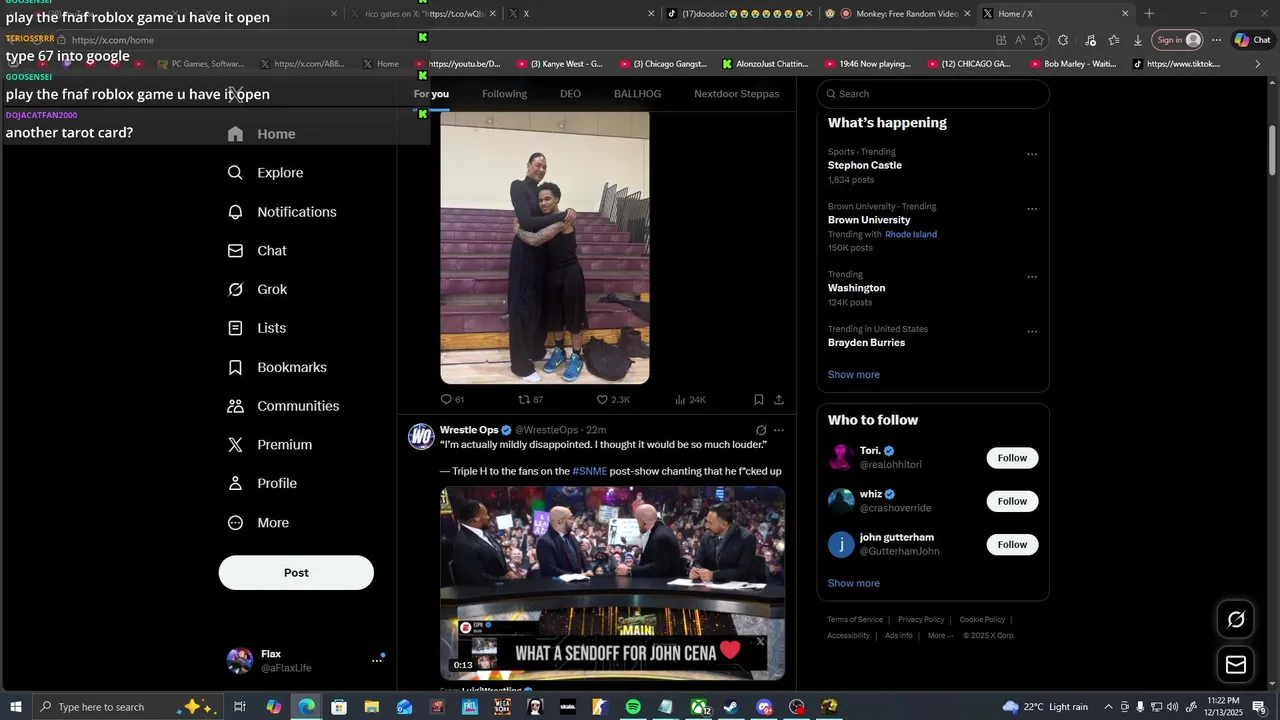Open Profile in the sidebar
The image size is (1280, 720).
coord(262,483)
